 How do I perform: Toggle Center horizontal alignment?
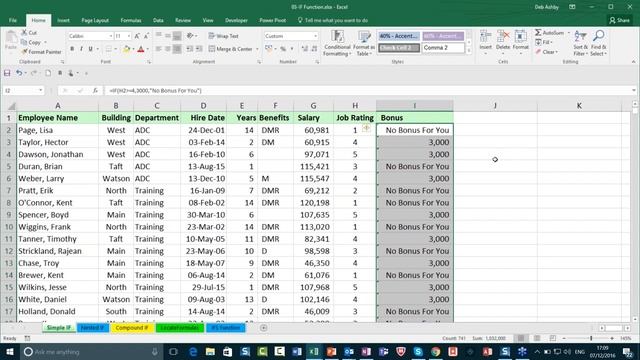[168, 49]
